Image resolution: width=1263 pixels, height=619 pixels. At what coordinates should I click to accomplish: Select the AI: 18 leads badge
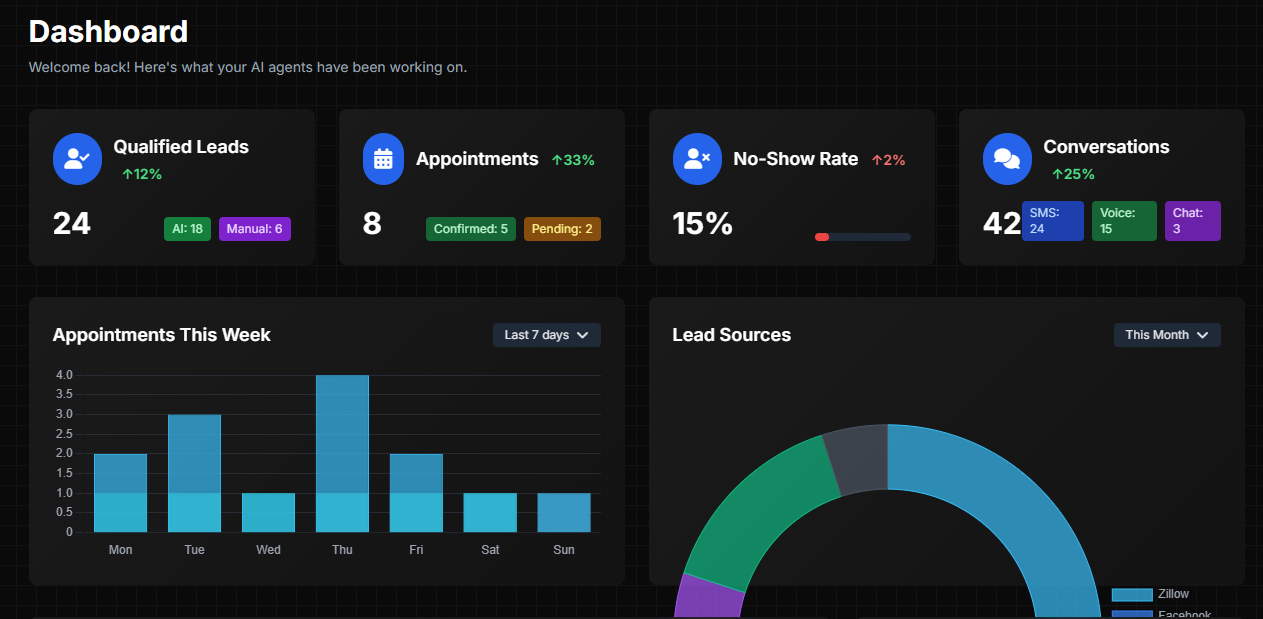point(187,228)
